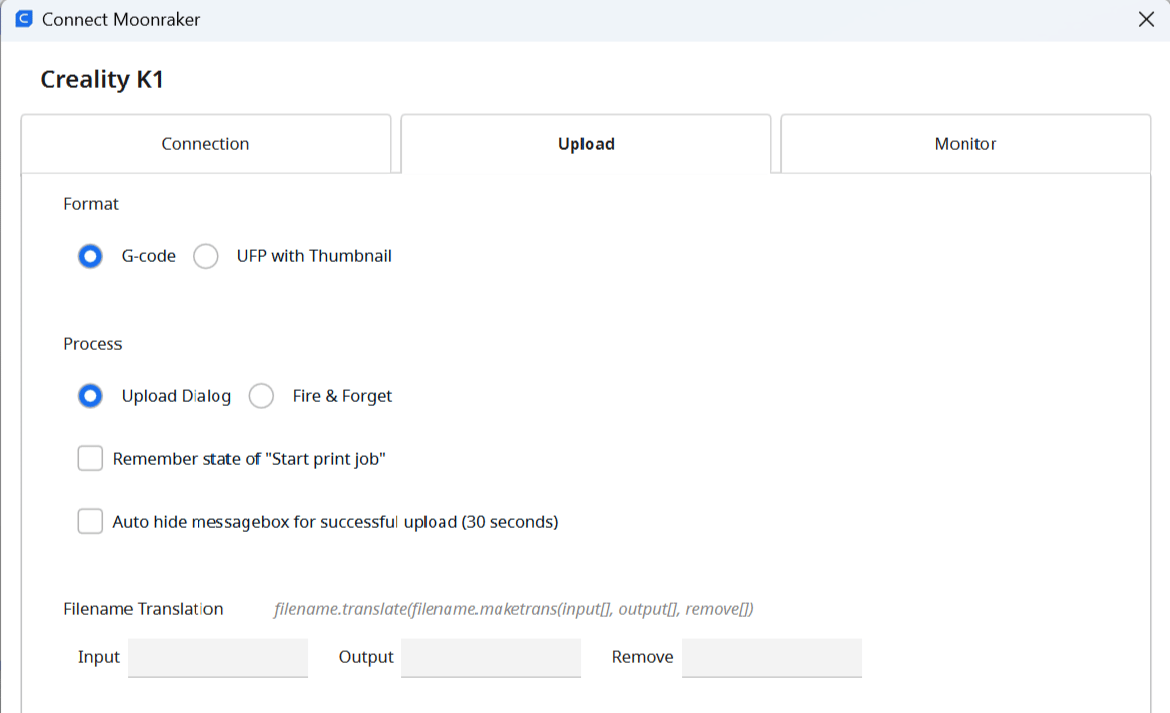Click the Filename Translation label
Image resolution: width=1170 pixels, height=713 pixels.
[143, 609]
